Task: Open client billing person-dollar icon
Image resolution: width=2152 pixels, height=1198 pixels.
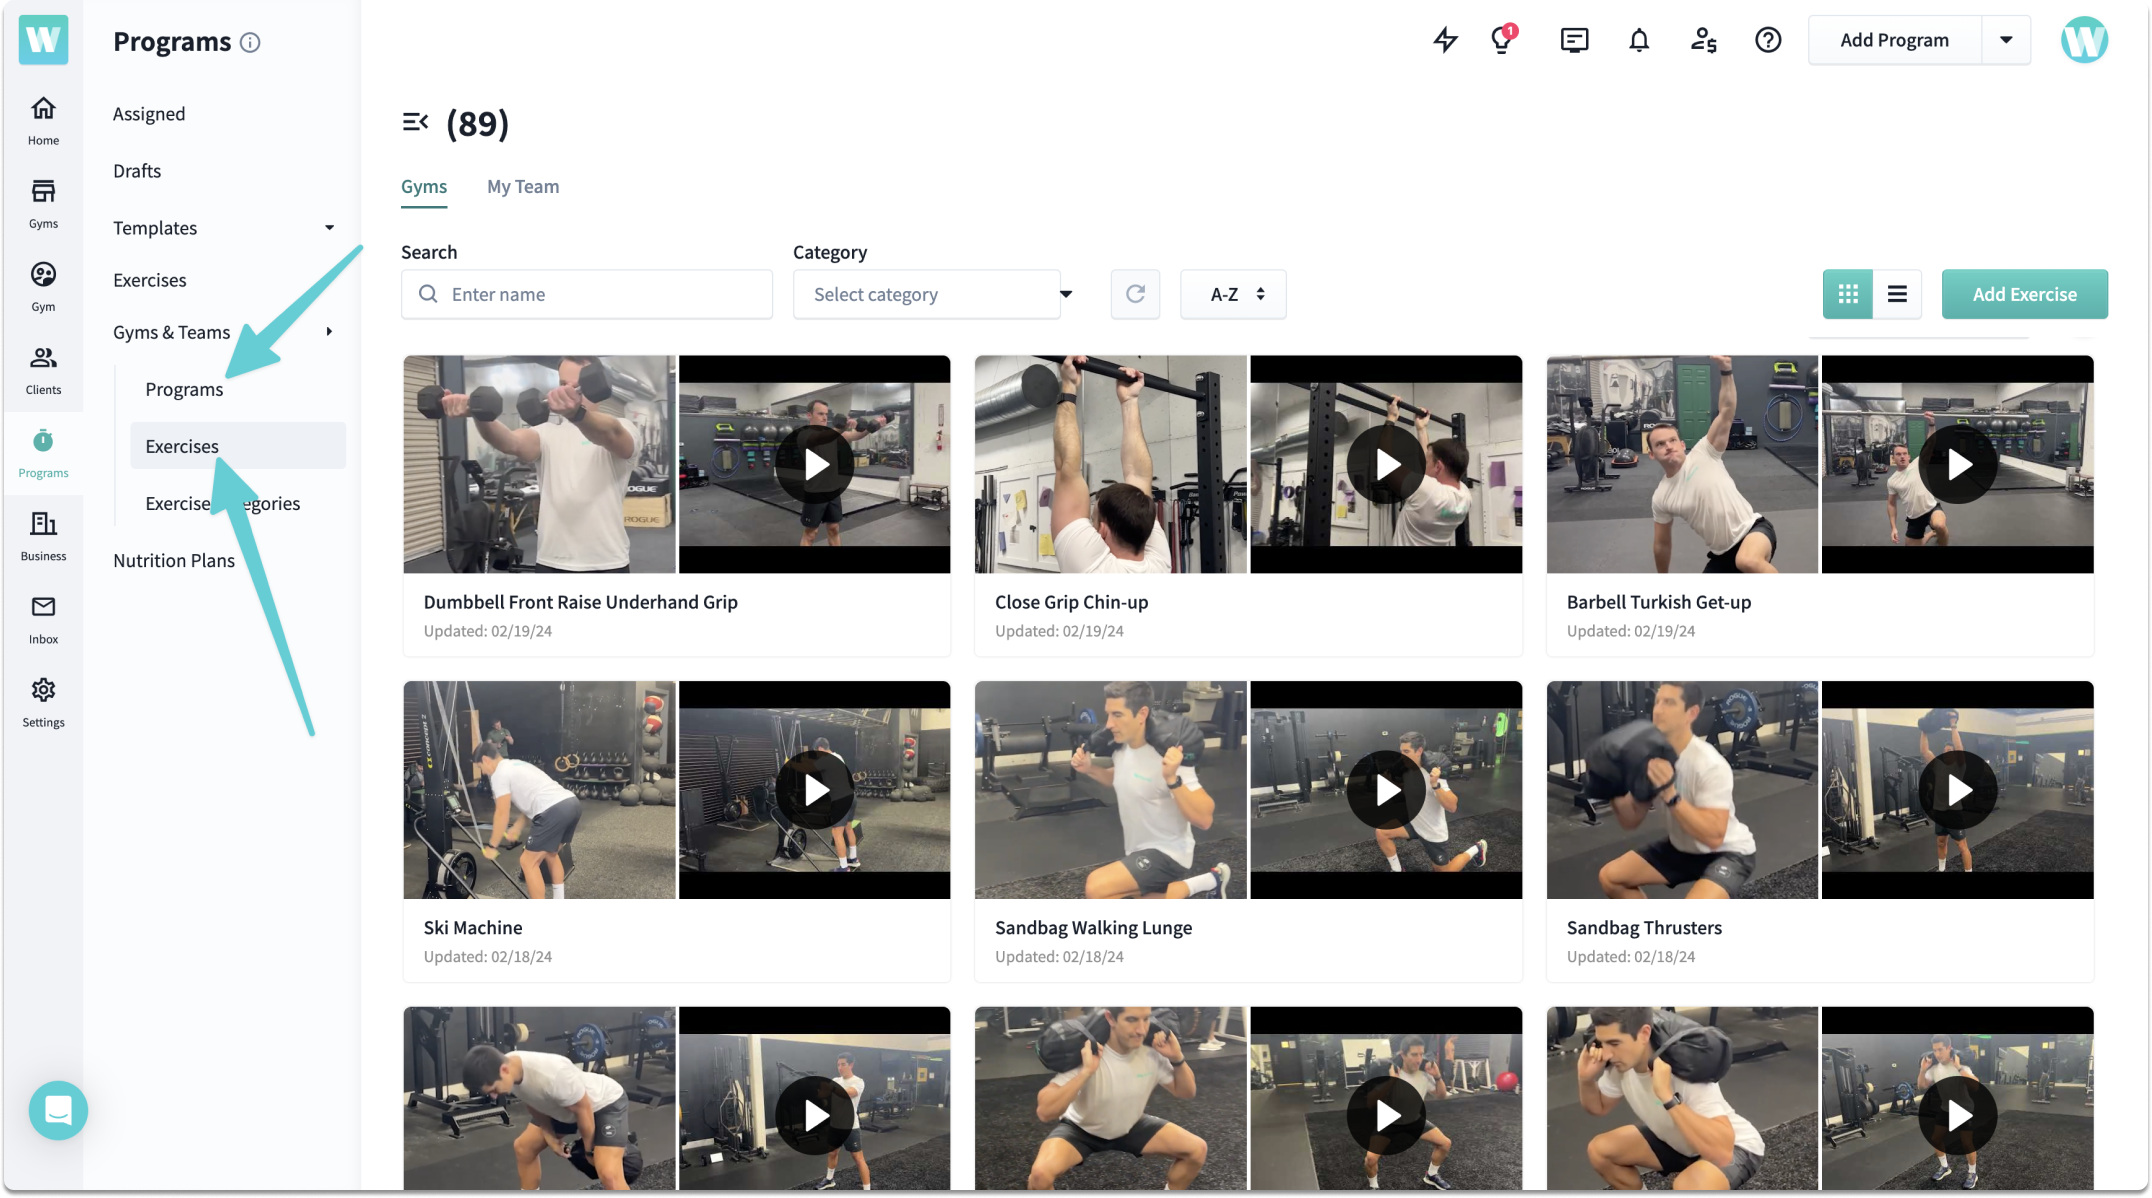Action: (x=1704, y=40)
